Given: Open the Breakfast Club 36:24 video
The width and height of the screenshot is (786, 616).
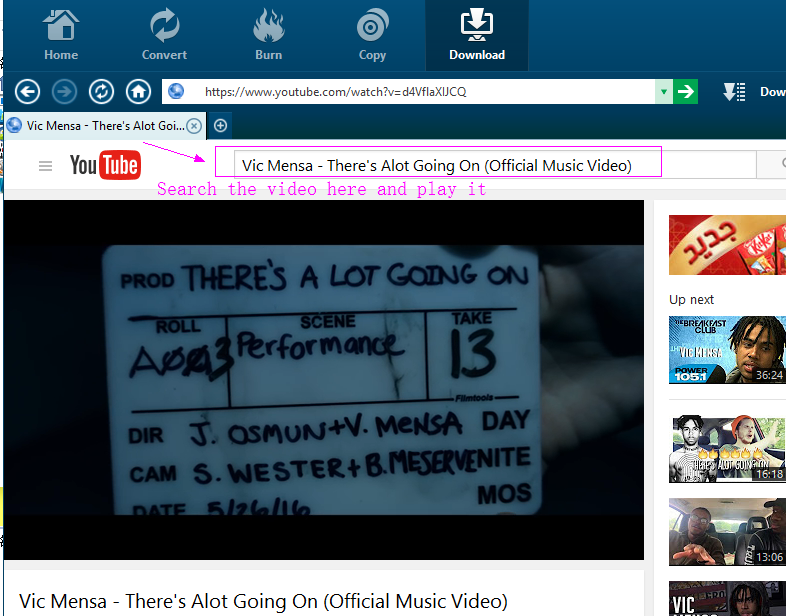Looking at the screenshot, I should click(x=727, y=350).
